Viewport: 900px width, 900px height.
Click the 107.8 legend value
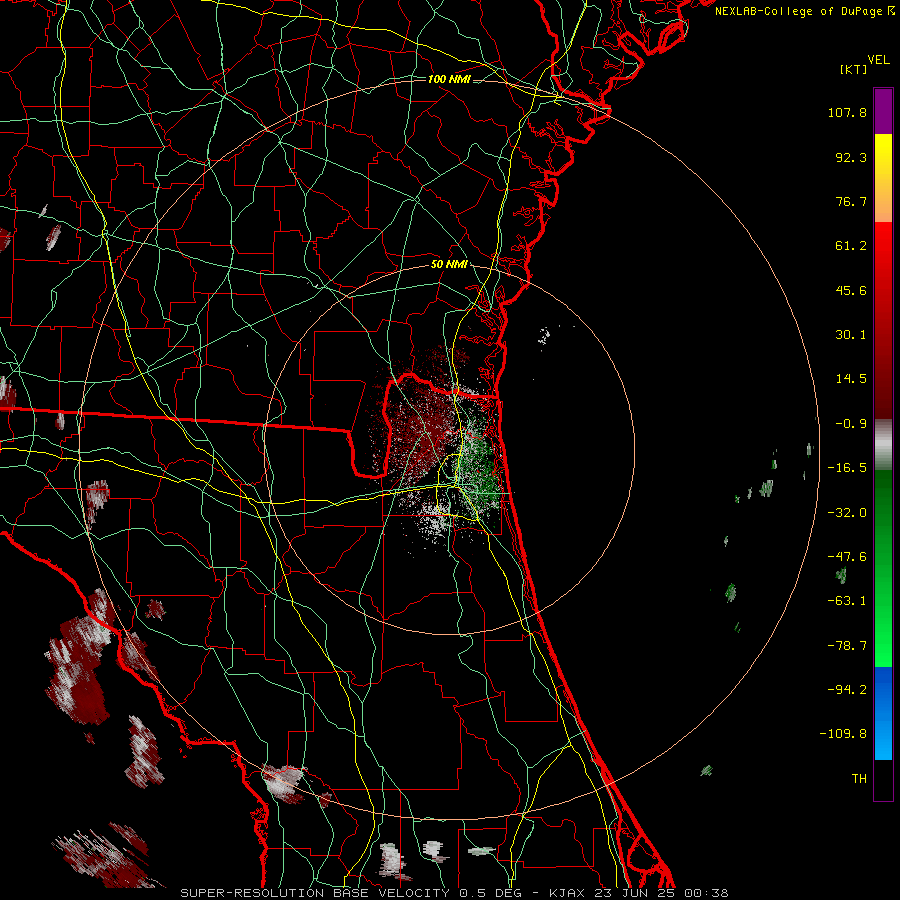tap(847, 112)
